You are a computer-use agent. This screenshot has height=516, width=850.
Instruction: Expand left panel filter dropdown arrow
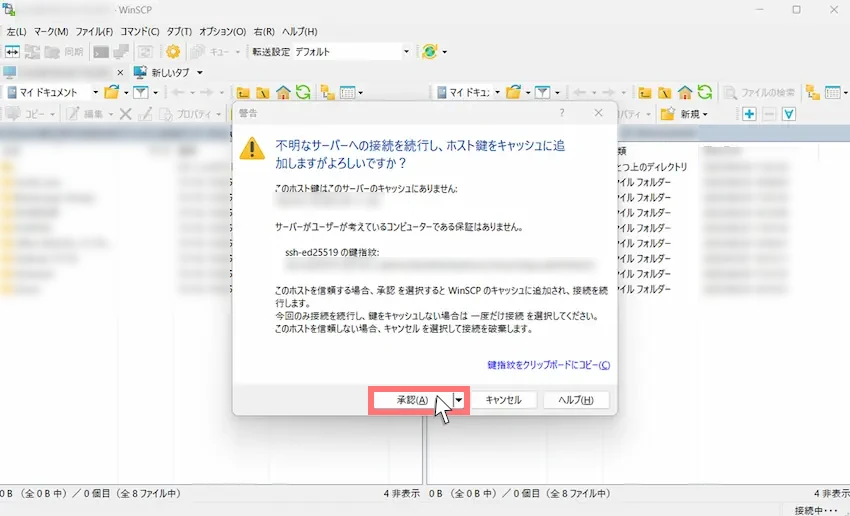(155, 93)
